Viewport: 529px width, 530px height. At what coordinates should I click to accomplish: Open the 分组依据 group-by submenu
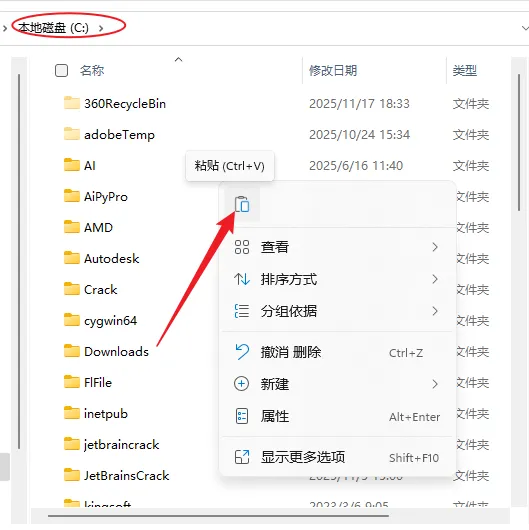337,311
